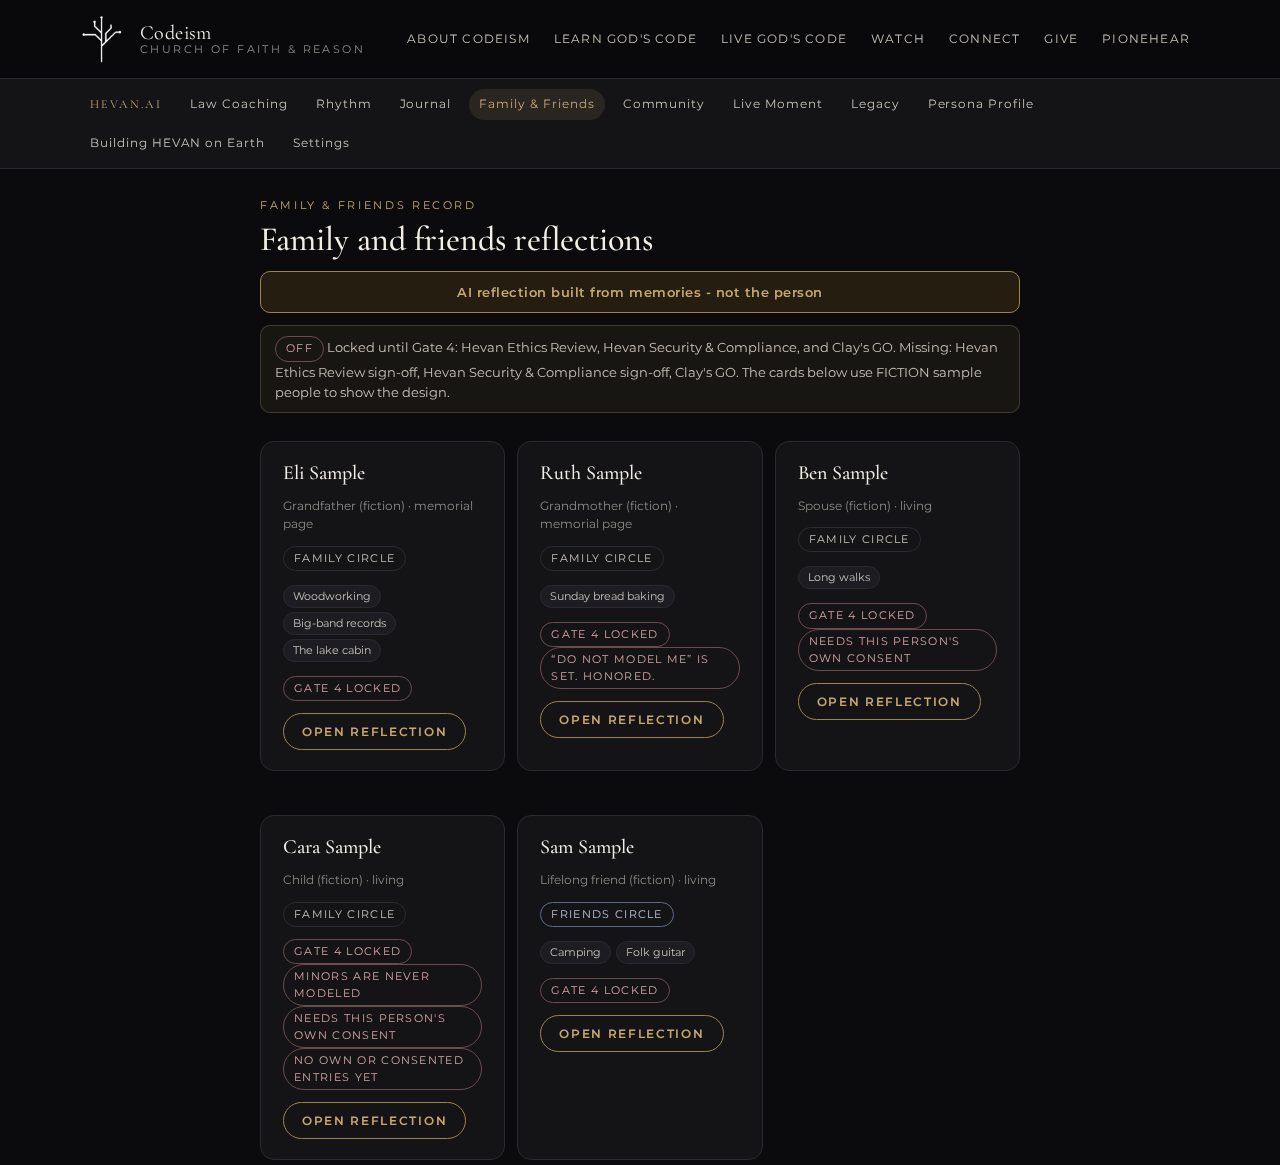
Task: Open the Pionehear nav link
Action: click(x=1146, y=39)
